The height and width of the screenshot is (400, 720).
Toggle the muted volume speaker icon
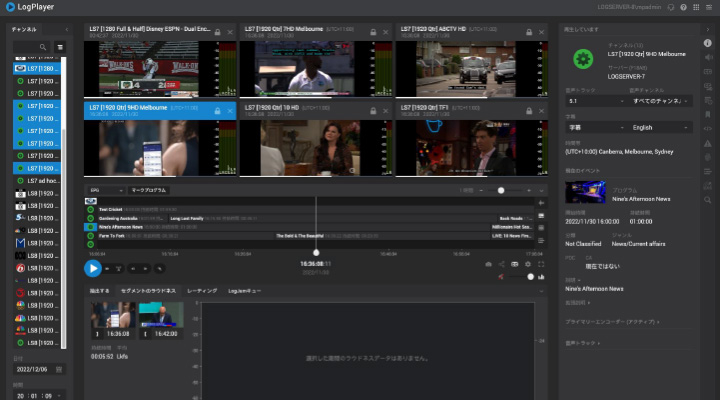tap(501, 277)
